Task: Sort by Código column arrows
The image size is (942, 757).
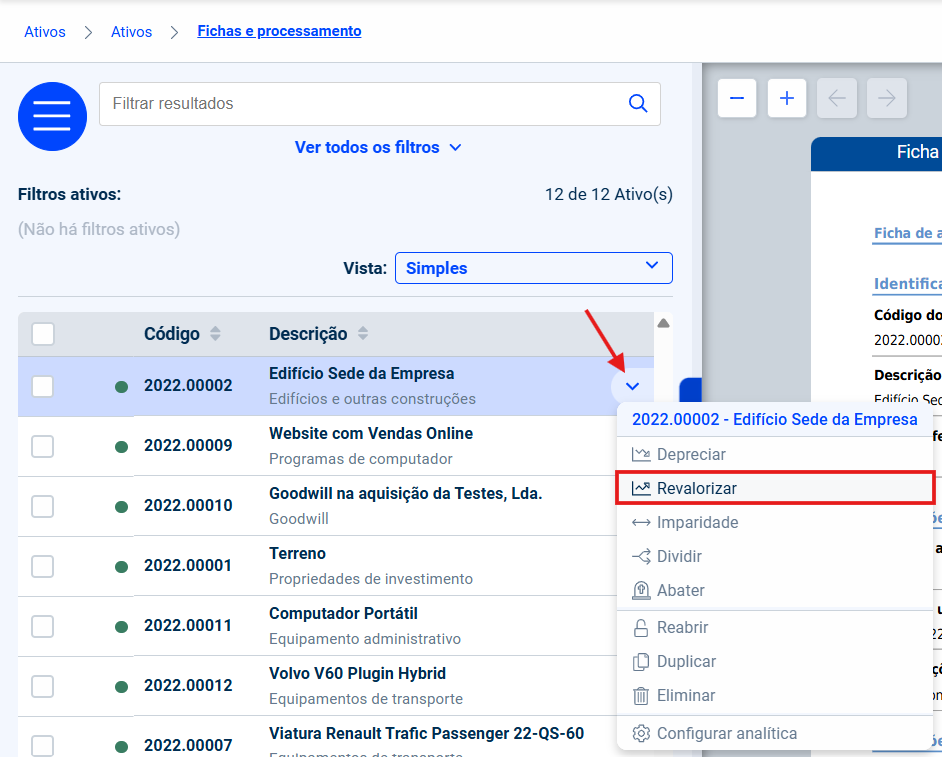Action: [215, 333]
